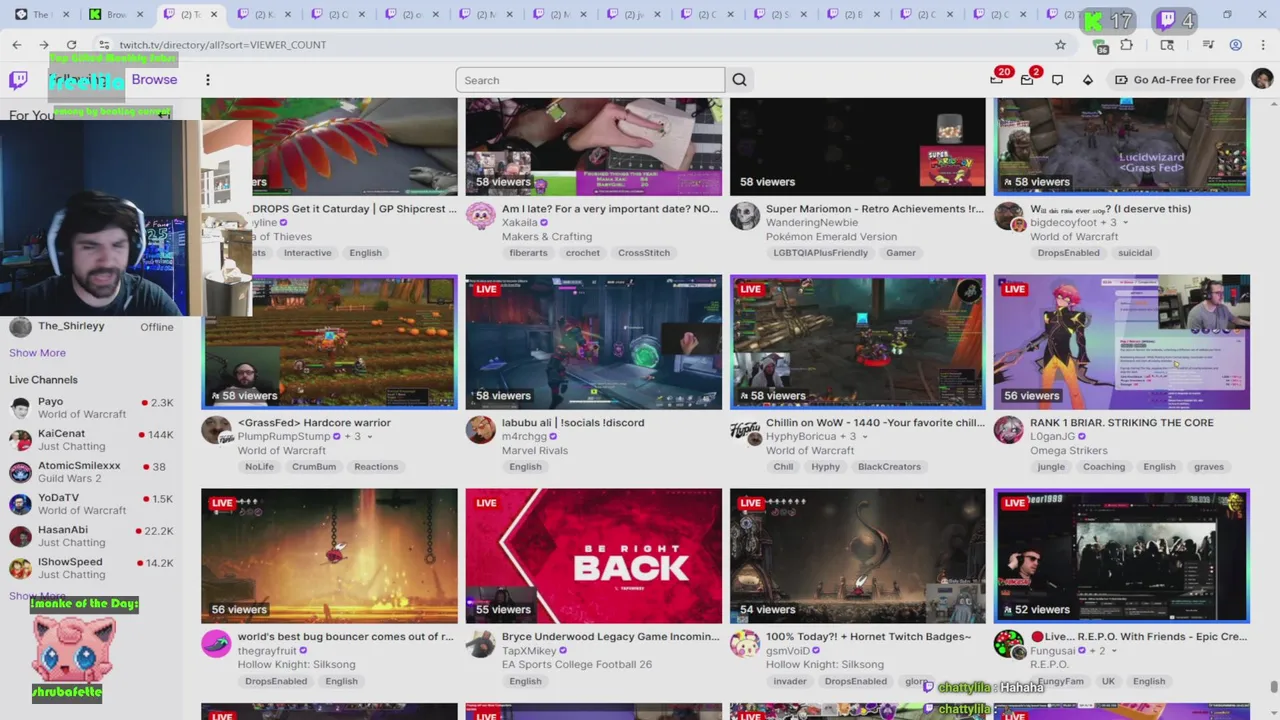The image size is (1280, 720).
Task: Open Payo channel in sidebar
Action: coord(91,408)
